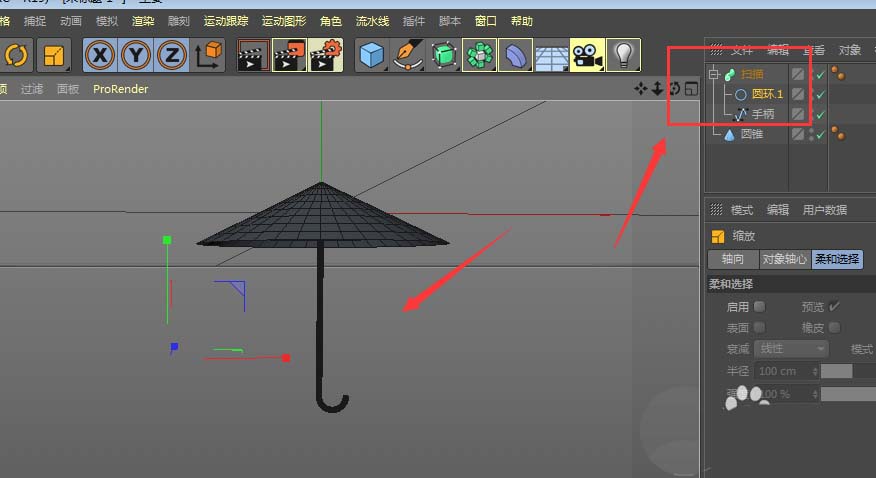Screen dimensions: 876x478
Task: Open the array modeling objects
Action: click(479, 55)
